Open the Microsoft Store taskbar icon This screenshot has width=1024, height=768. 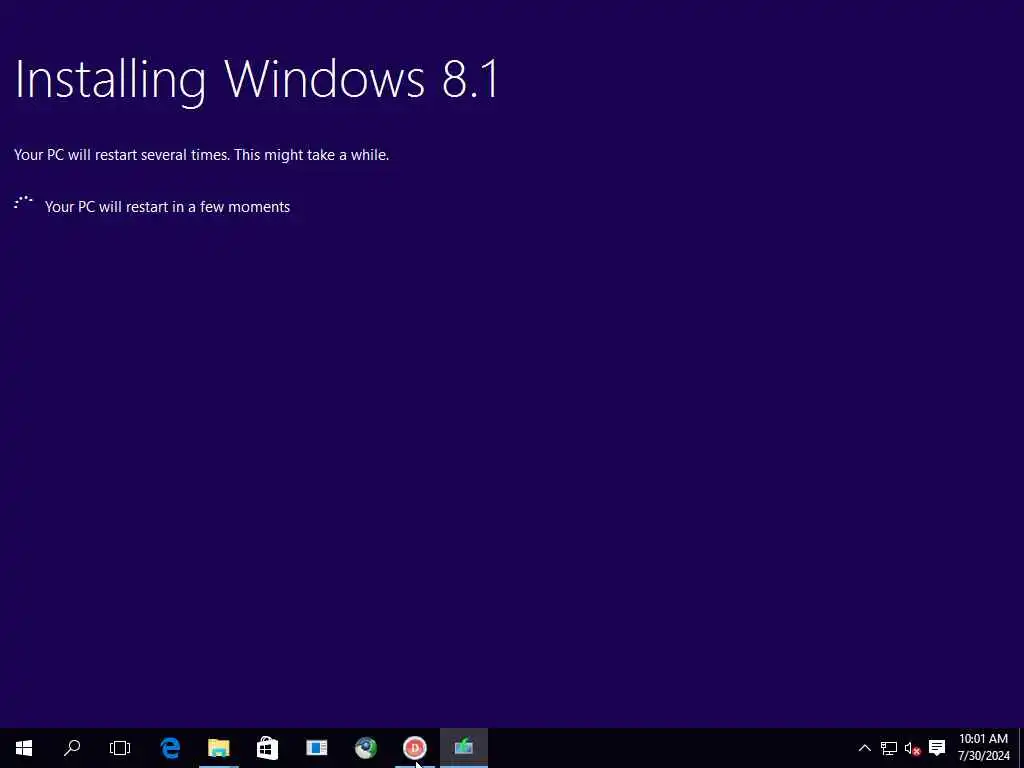(268, 748)
